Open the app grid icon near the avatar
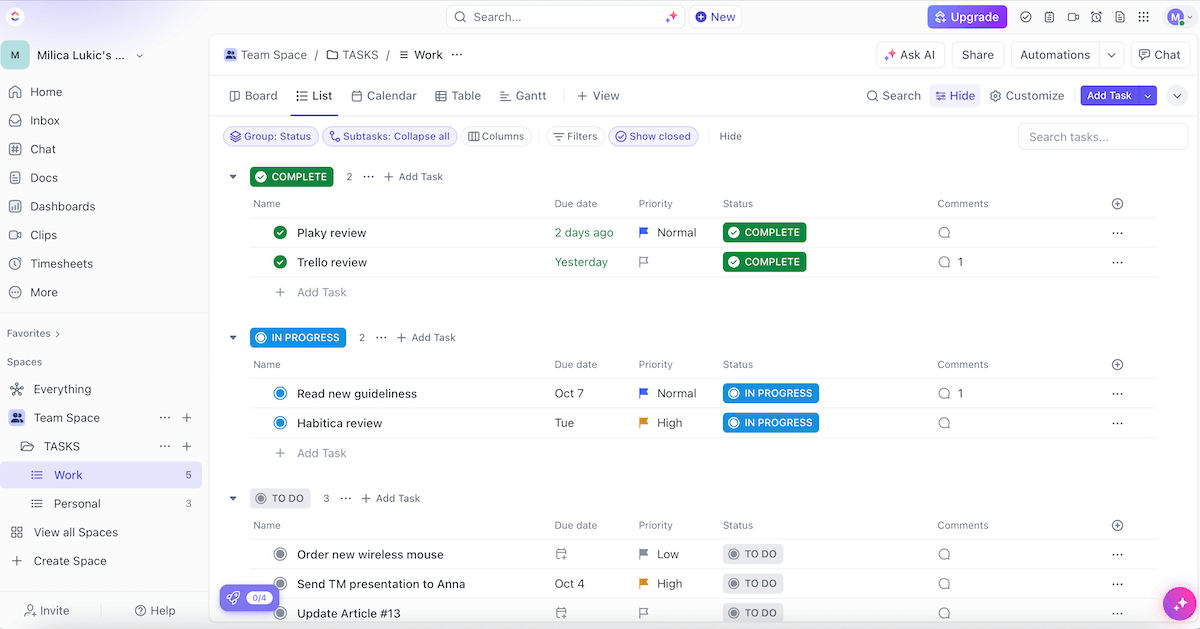Screen dimensions: 1200x629 pos(1145,17)
